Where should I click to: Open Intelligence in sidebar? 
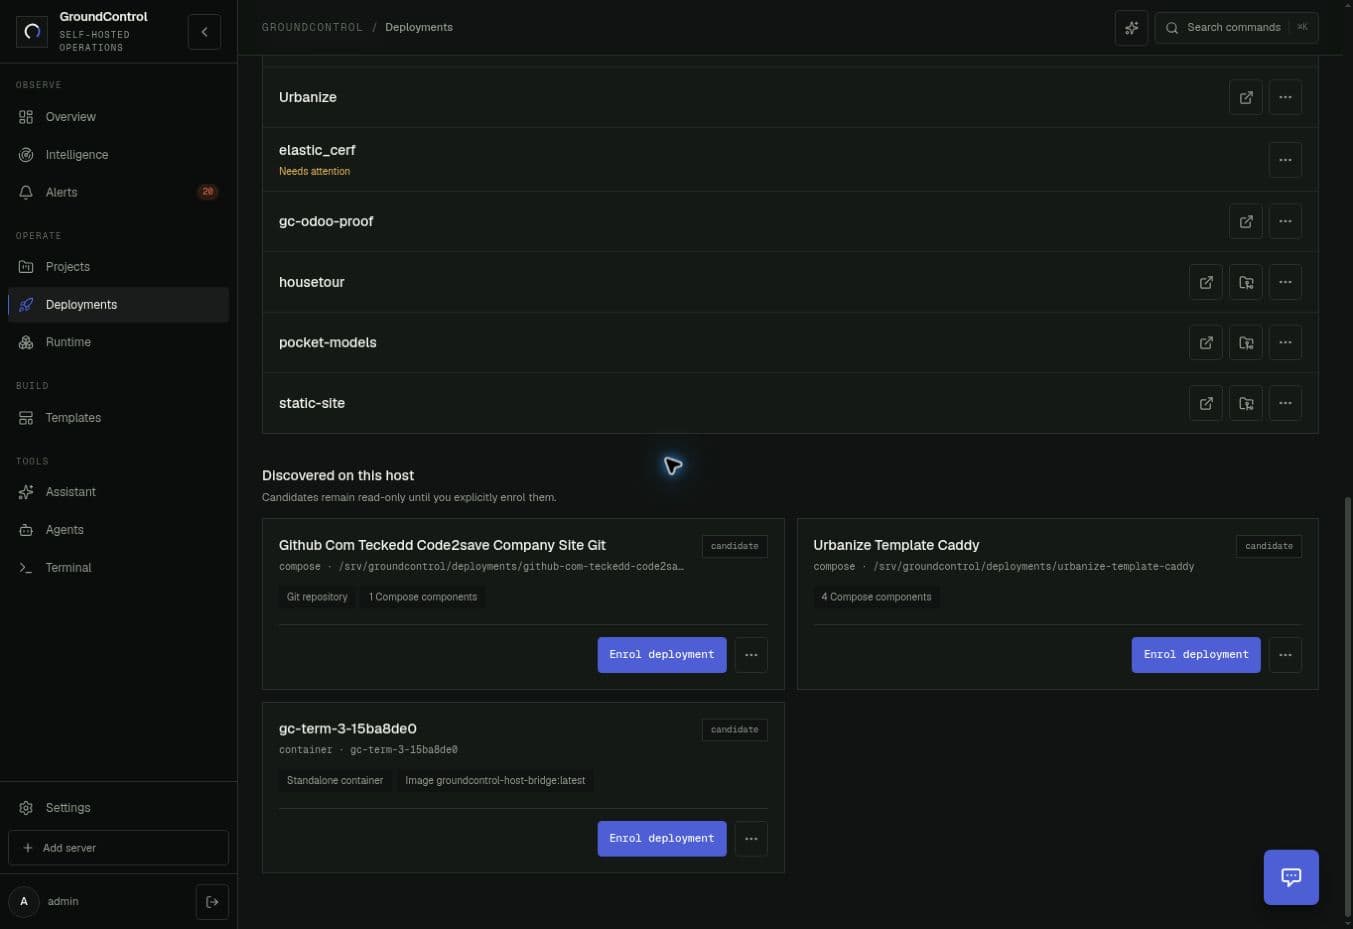pyautogui.click(x=118, y=155)
